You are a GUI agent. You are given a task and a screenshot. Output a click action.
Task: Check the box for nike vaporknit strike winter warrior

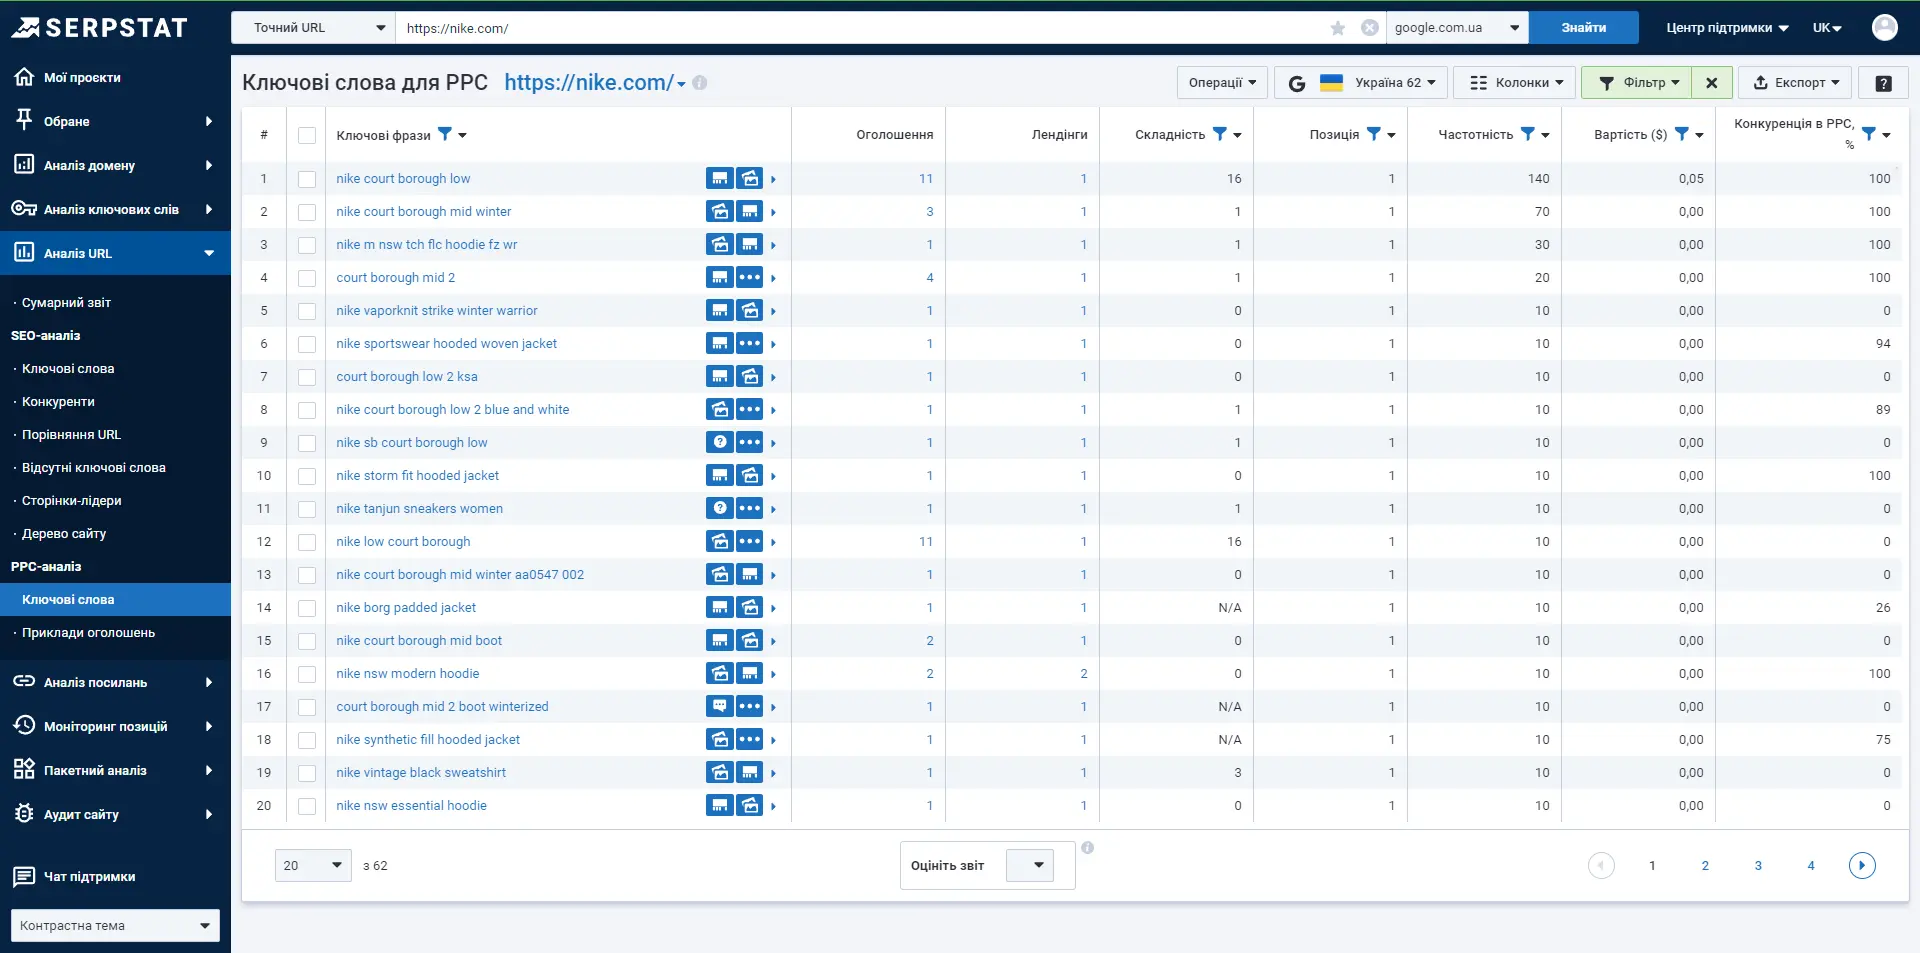[307, 311]
